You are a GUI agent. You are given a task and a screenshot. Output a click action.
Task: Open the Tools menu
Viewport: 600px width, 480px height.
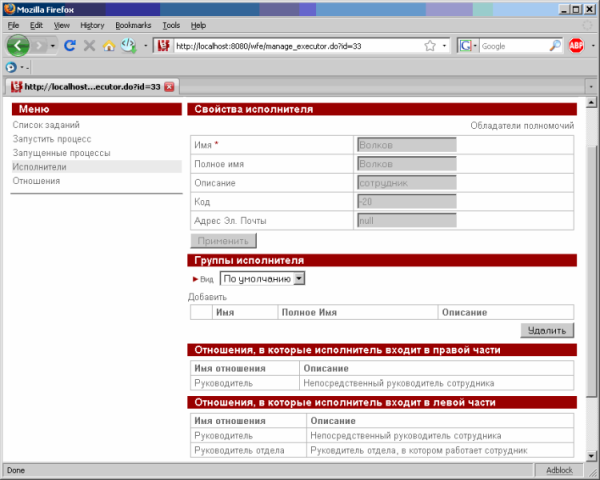click(171, 24)
